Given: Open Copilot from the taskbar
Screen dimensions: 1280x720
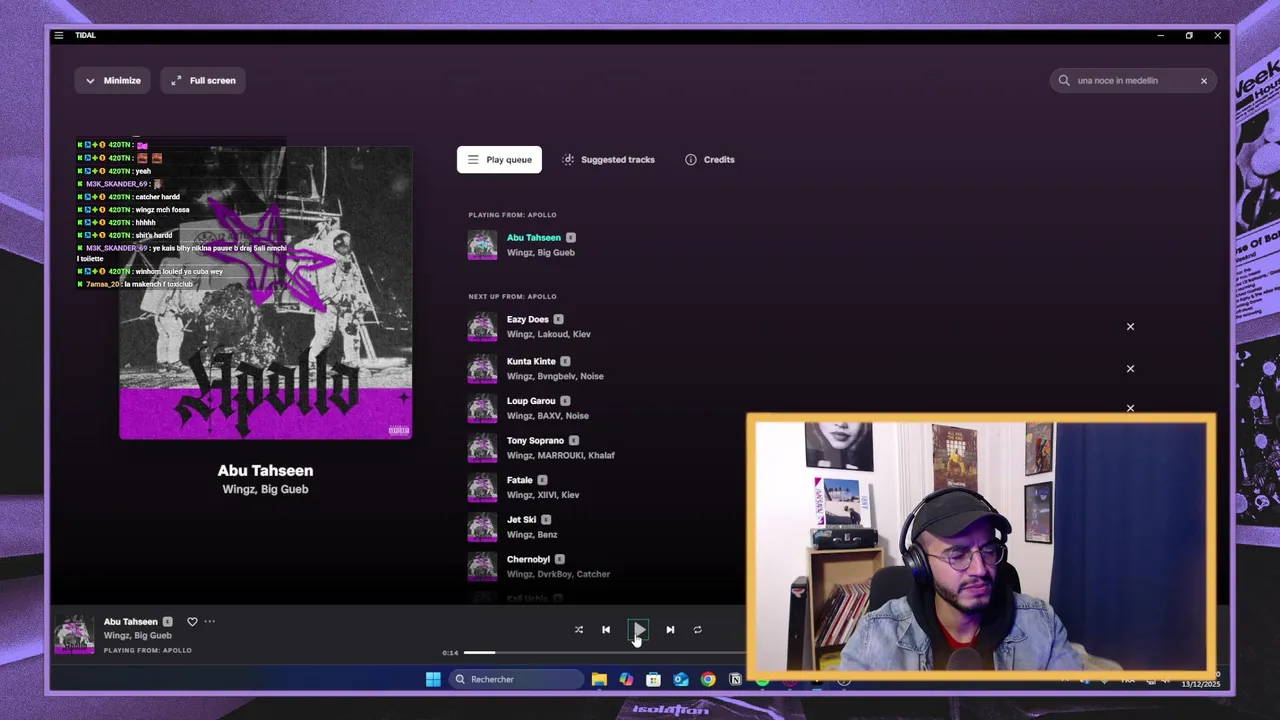Looking at the screenshot, I should 626,680.
